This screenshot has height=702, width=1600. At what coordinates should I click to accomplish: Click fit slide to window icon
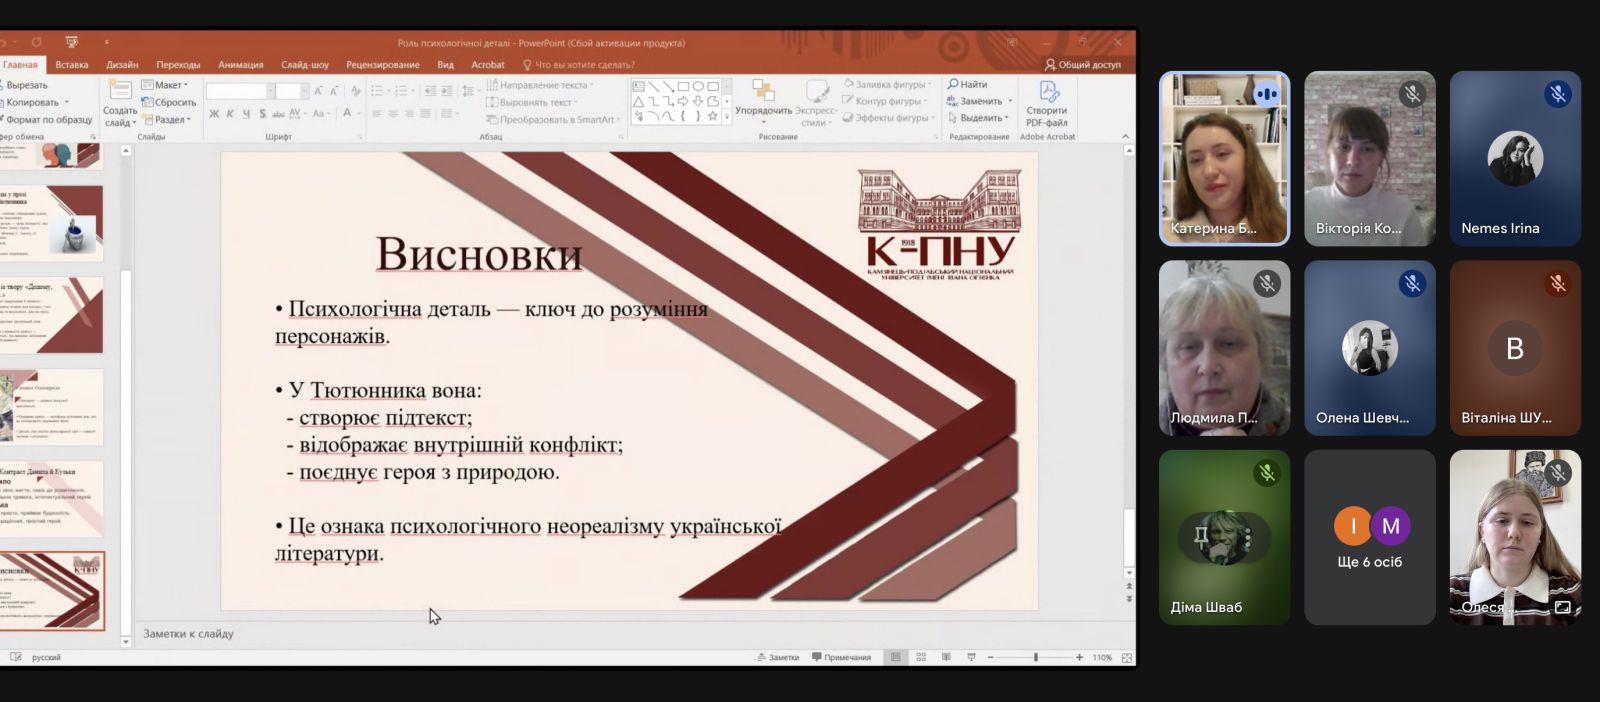click(1127, 657)
